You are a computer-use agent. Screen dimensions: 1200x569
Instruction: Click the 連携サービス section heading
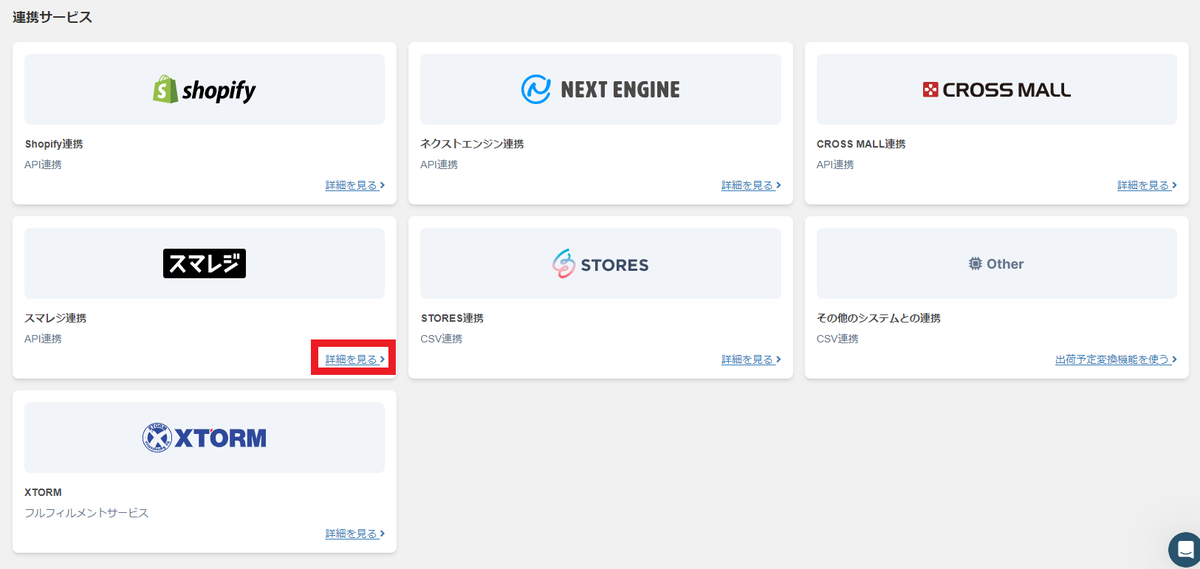[52, 17]
